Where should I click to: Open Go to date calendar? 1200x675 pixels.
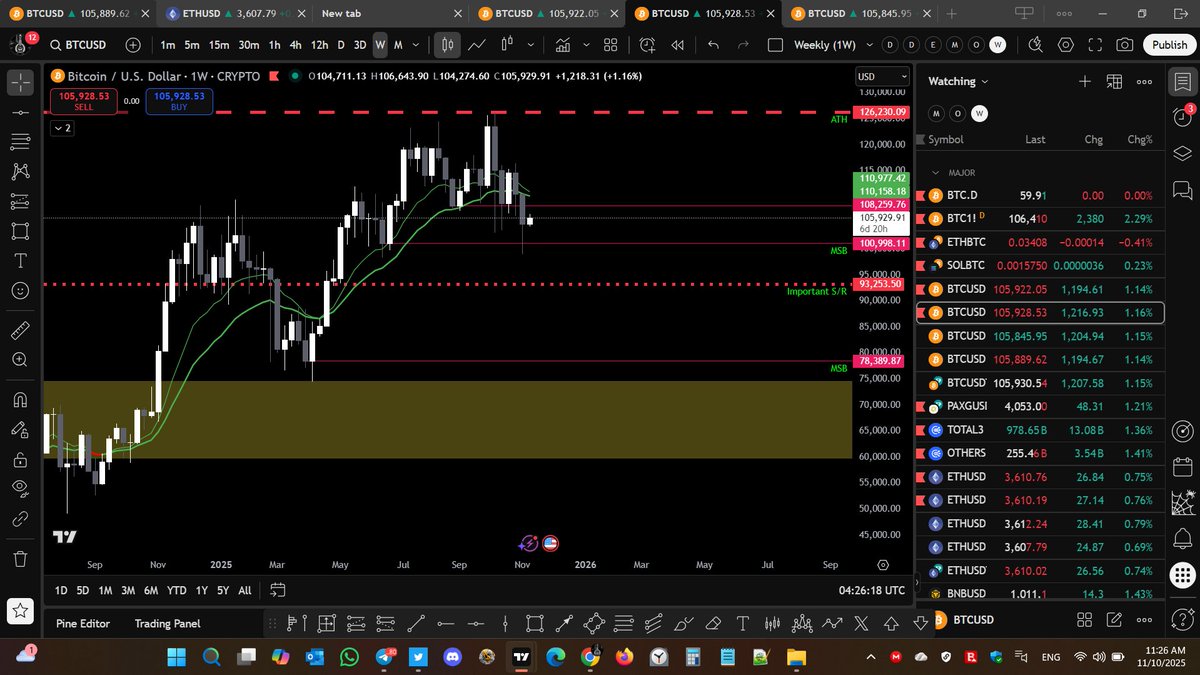pos(278,590)
